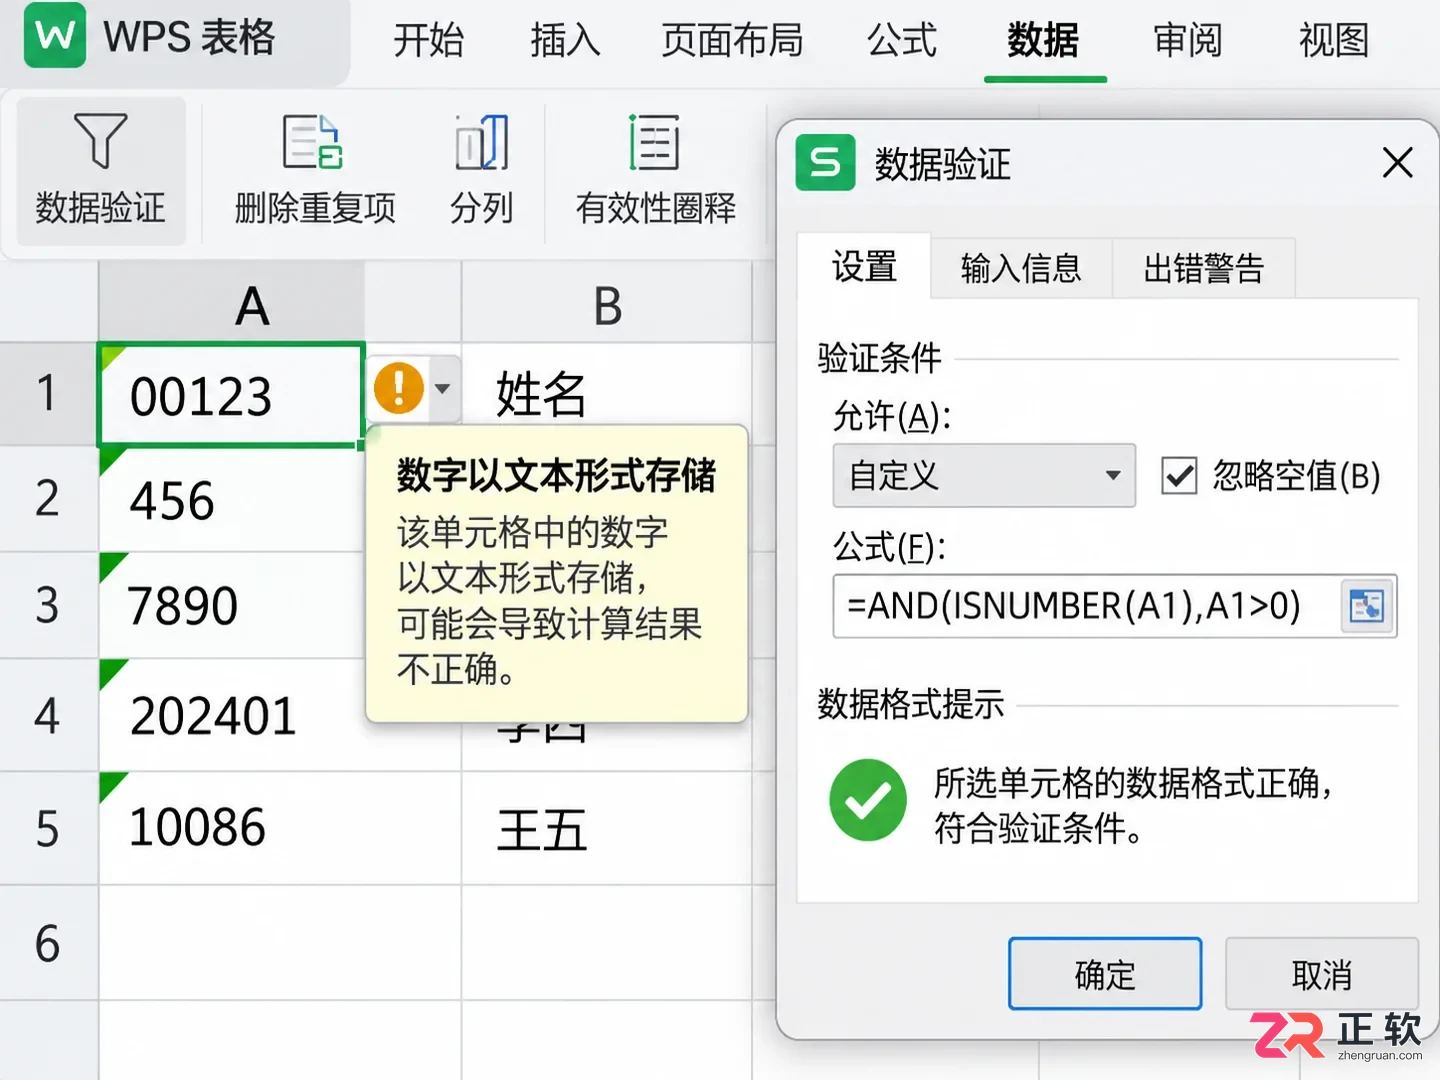Open the 开始 ribbon tab
Image resolution: width=1440 pixels, height=1080 pixels.
click(x=428, y=41)
